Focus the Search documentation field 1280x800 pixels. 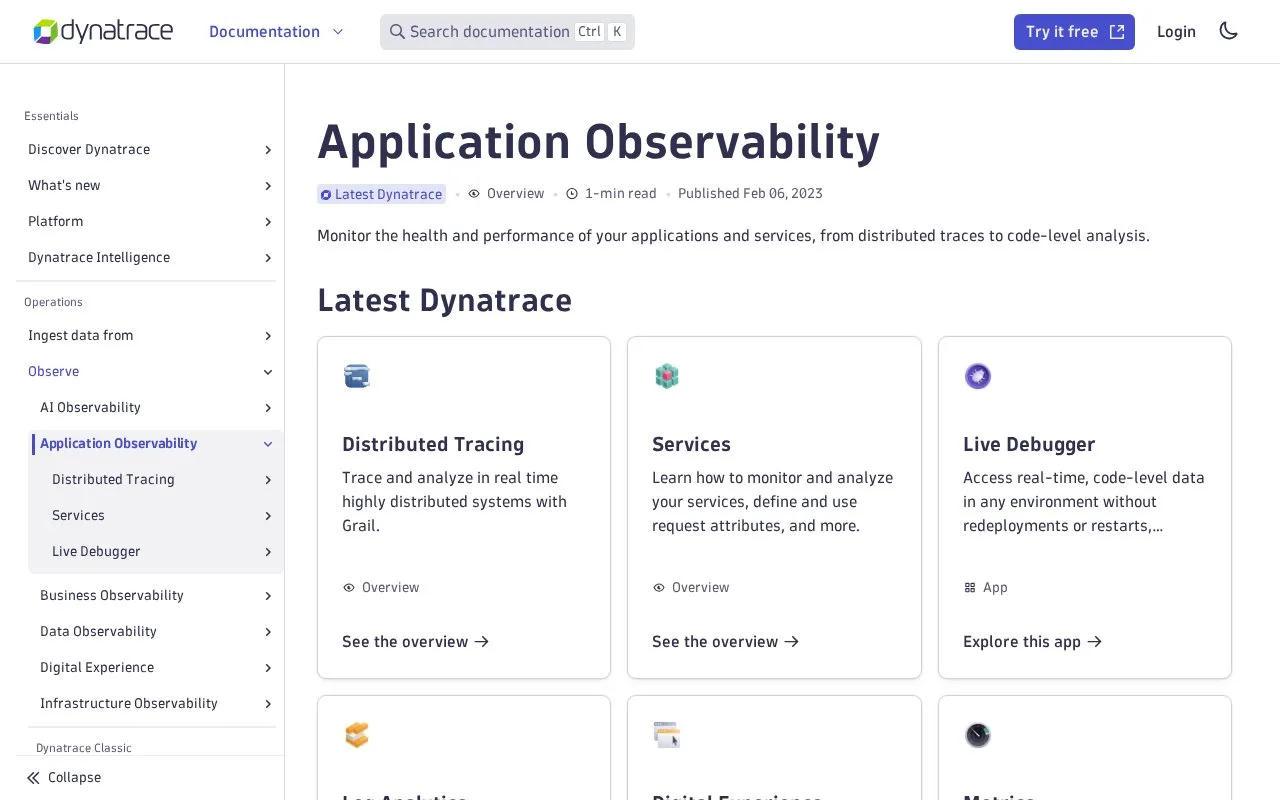point(507,32)
